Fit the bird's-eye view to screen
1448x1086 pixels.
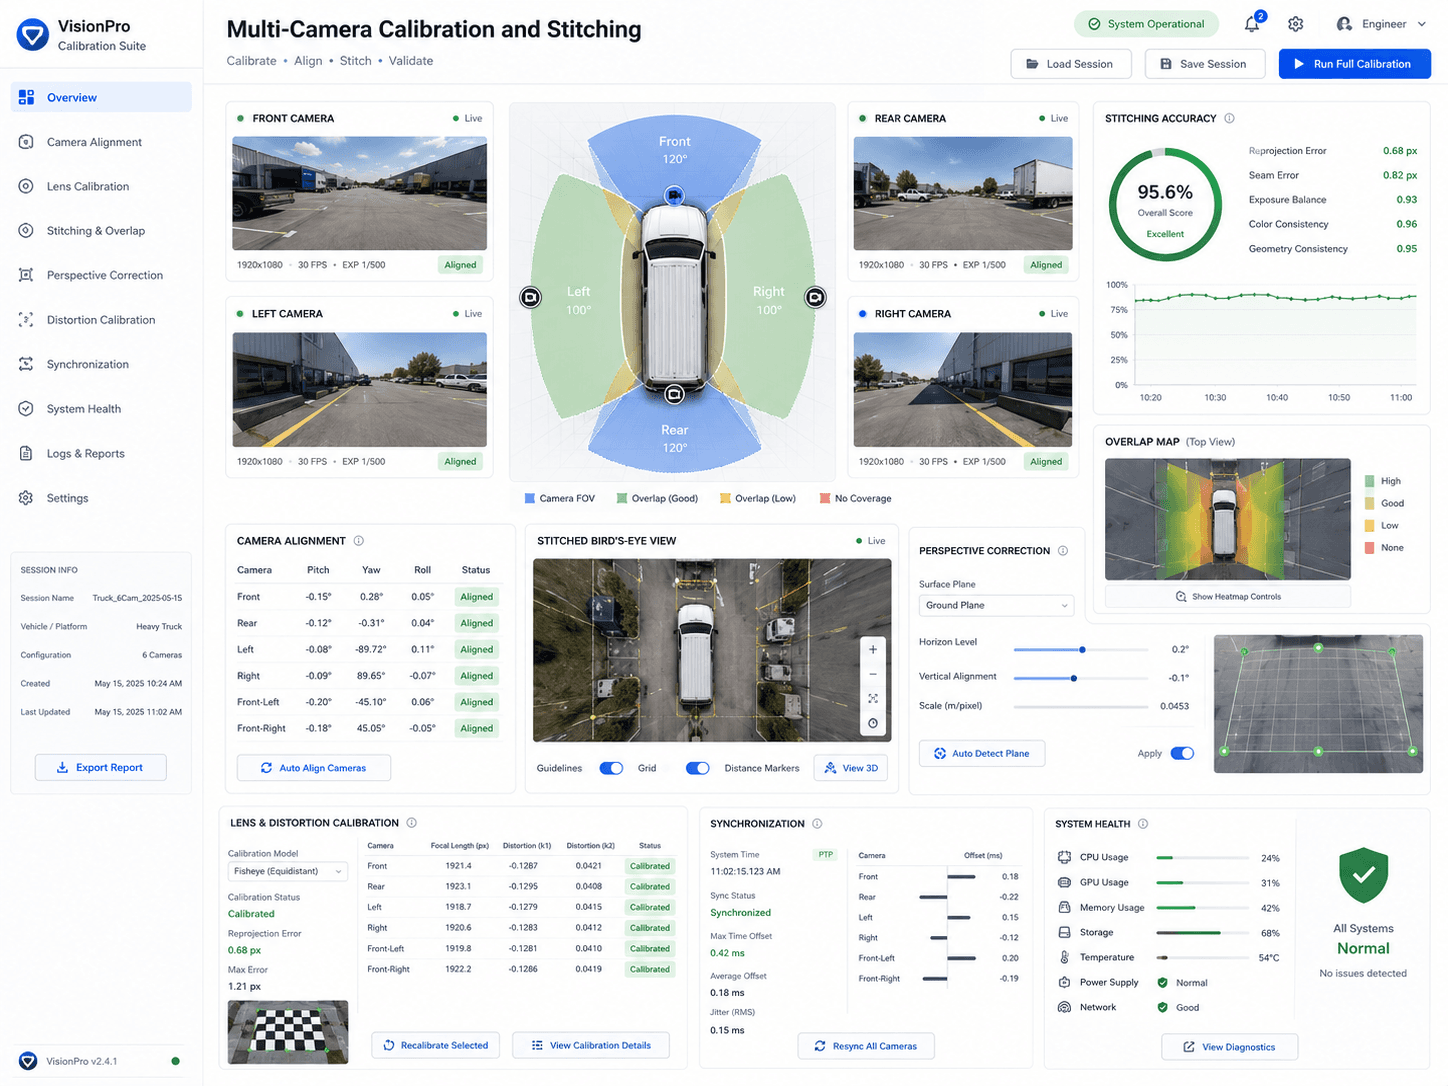click(x=873, y=699)
